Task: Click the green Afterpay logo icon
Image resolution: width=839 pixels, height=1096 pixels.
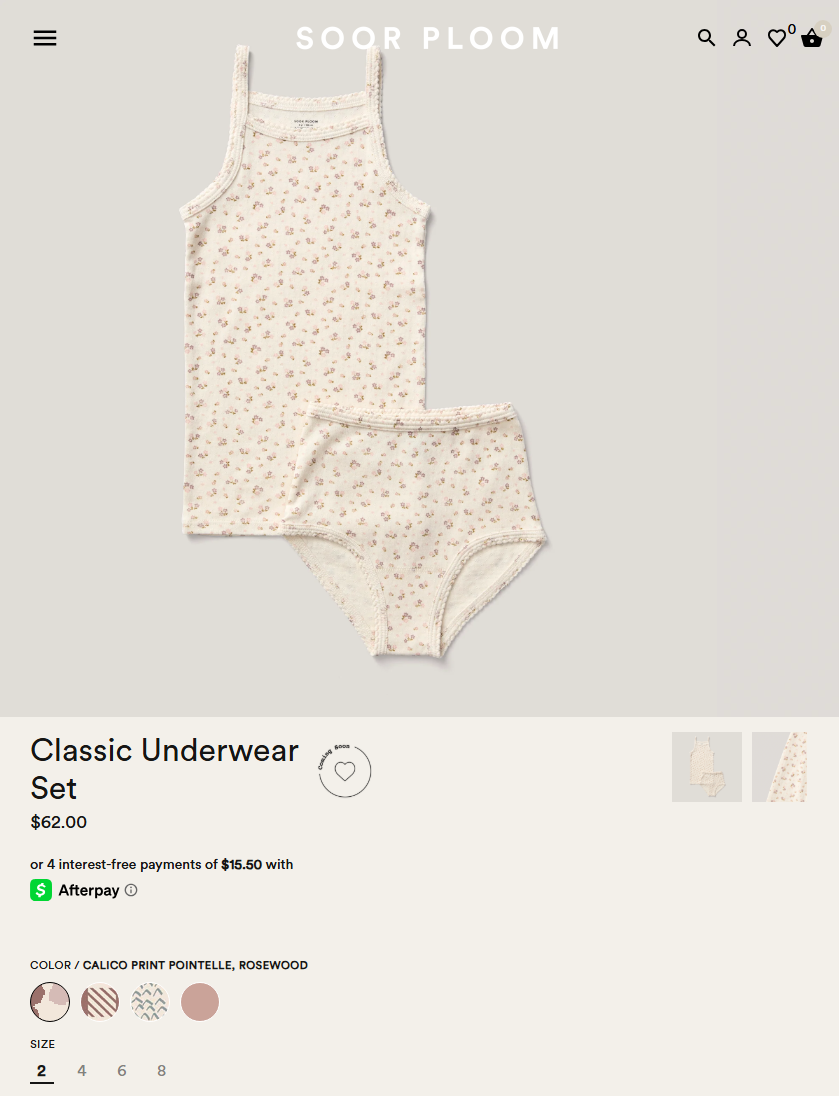Action: (41, 890)
